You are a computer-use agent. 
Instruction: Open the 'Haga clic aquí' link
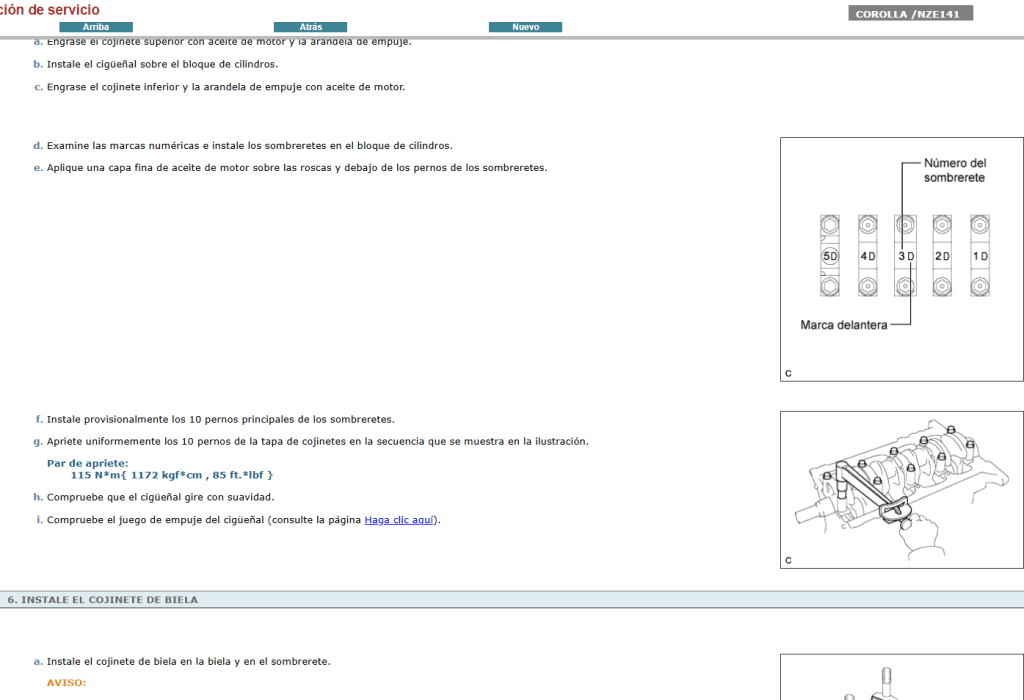tap(399, 519)
